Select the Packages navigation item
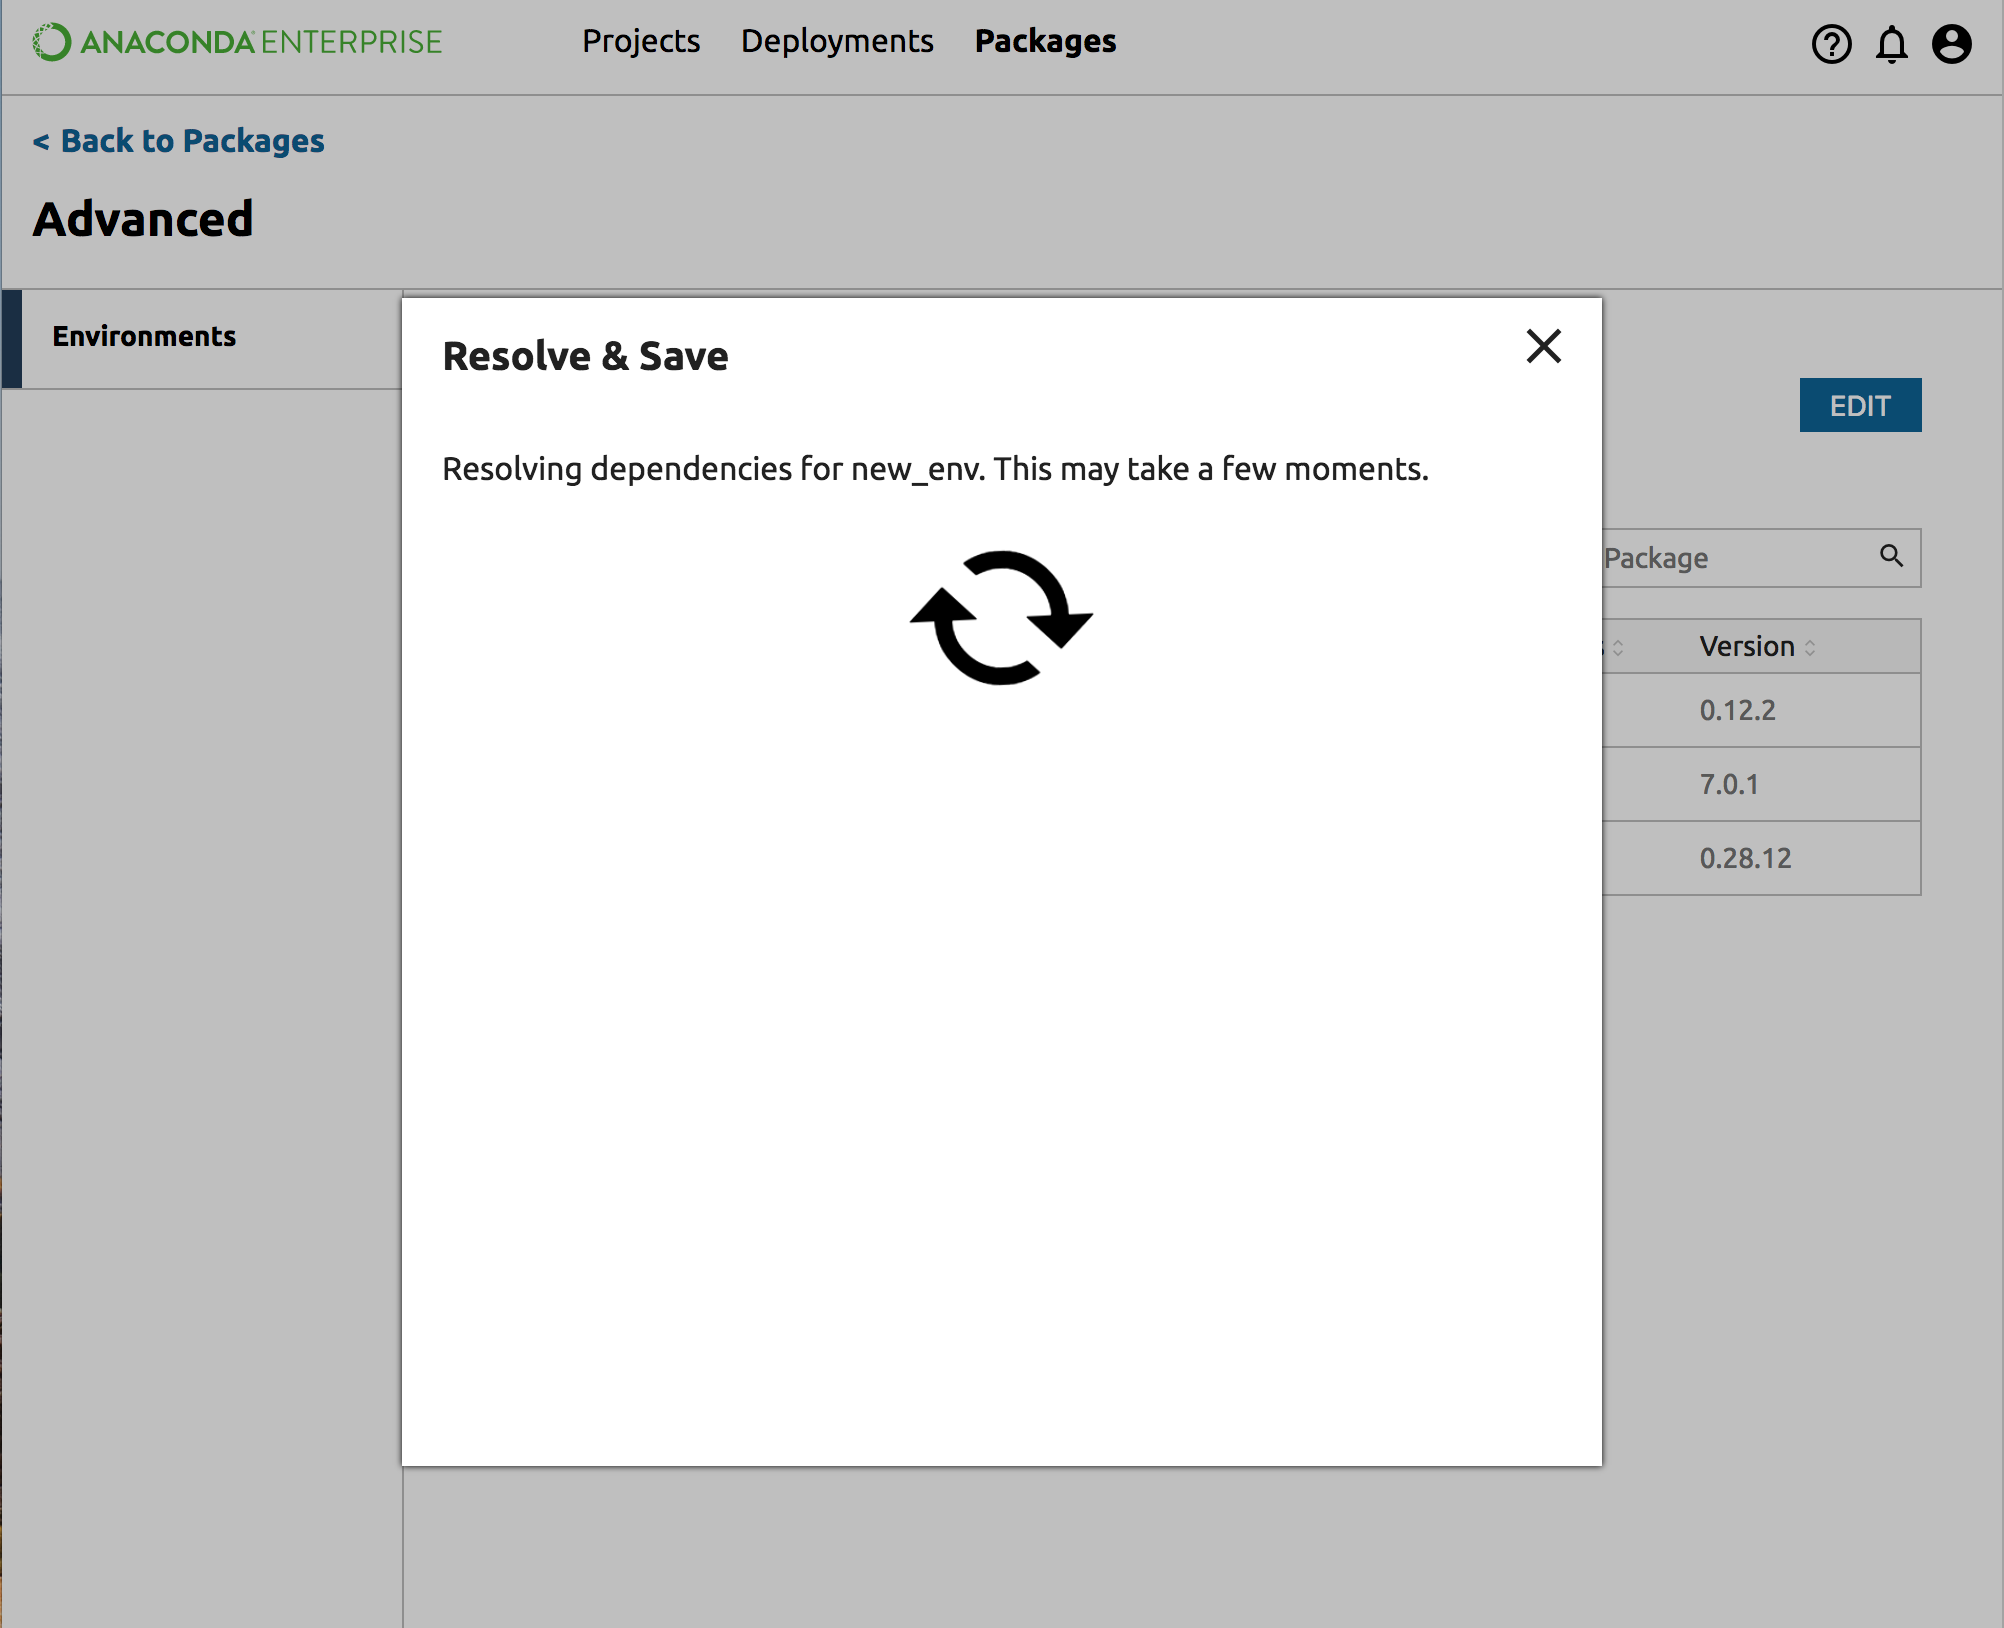This screenshot has width=2004, height=1628. 1045,41
